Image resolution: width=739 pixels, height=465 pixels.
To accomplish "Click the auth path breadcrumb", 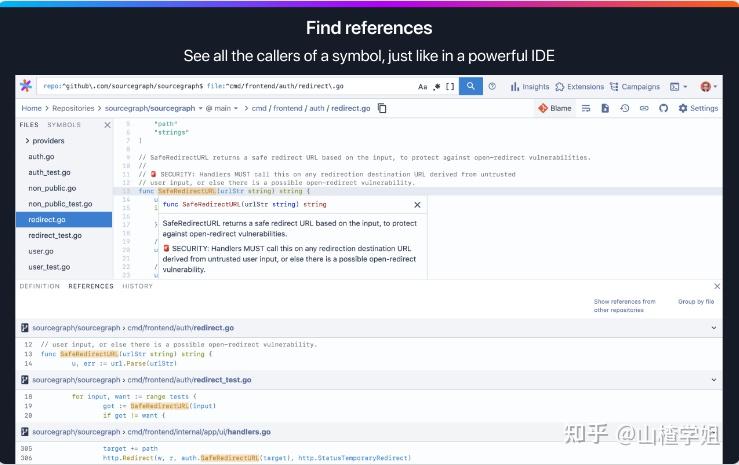I will pyautogui.click(x=317, y=108).
